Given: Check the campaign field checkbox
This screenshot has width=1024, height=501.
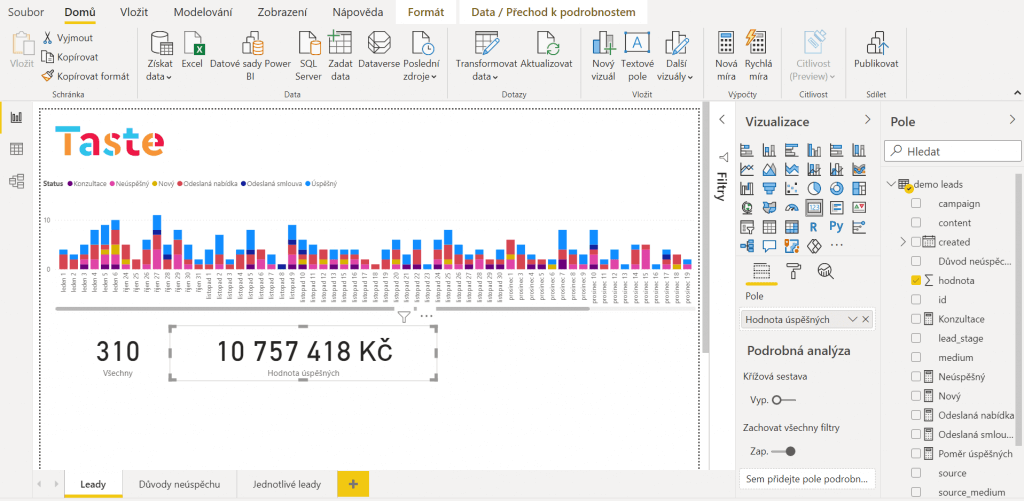Looking at the screenshot, I should 916,204.
